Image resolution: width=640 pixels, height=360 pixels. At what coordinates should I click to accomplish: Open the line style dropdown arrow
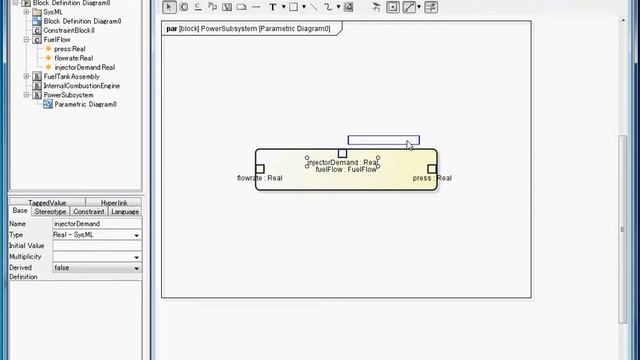[419, 7]
